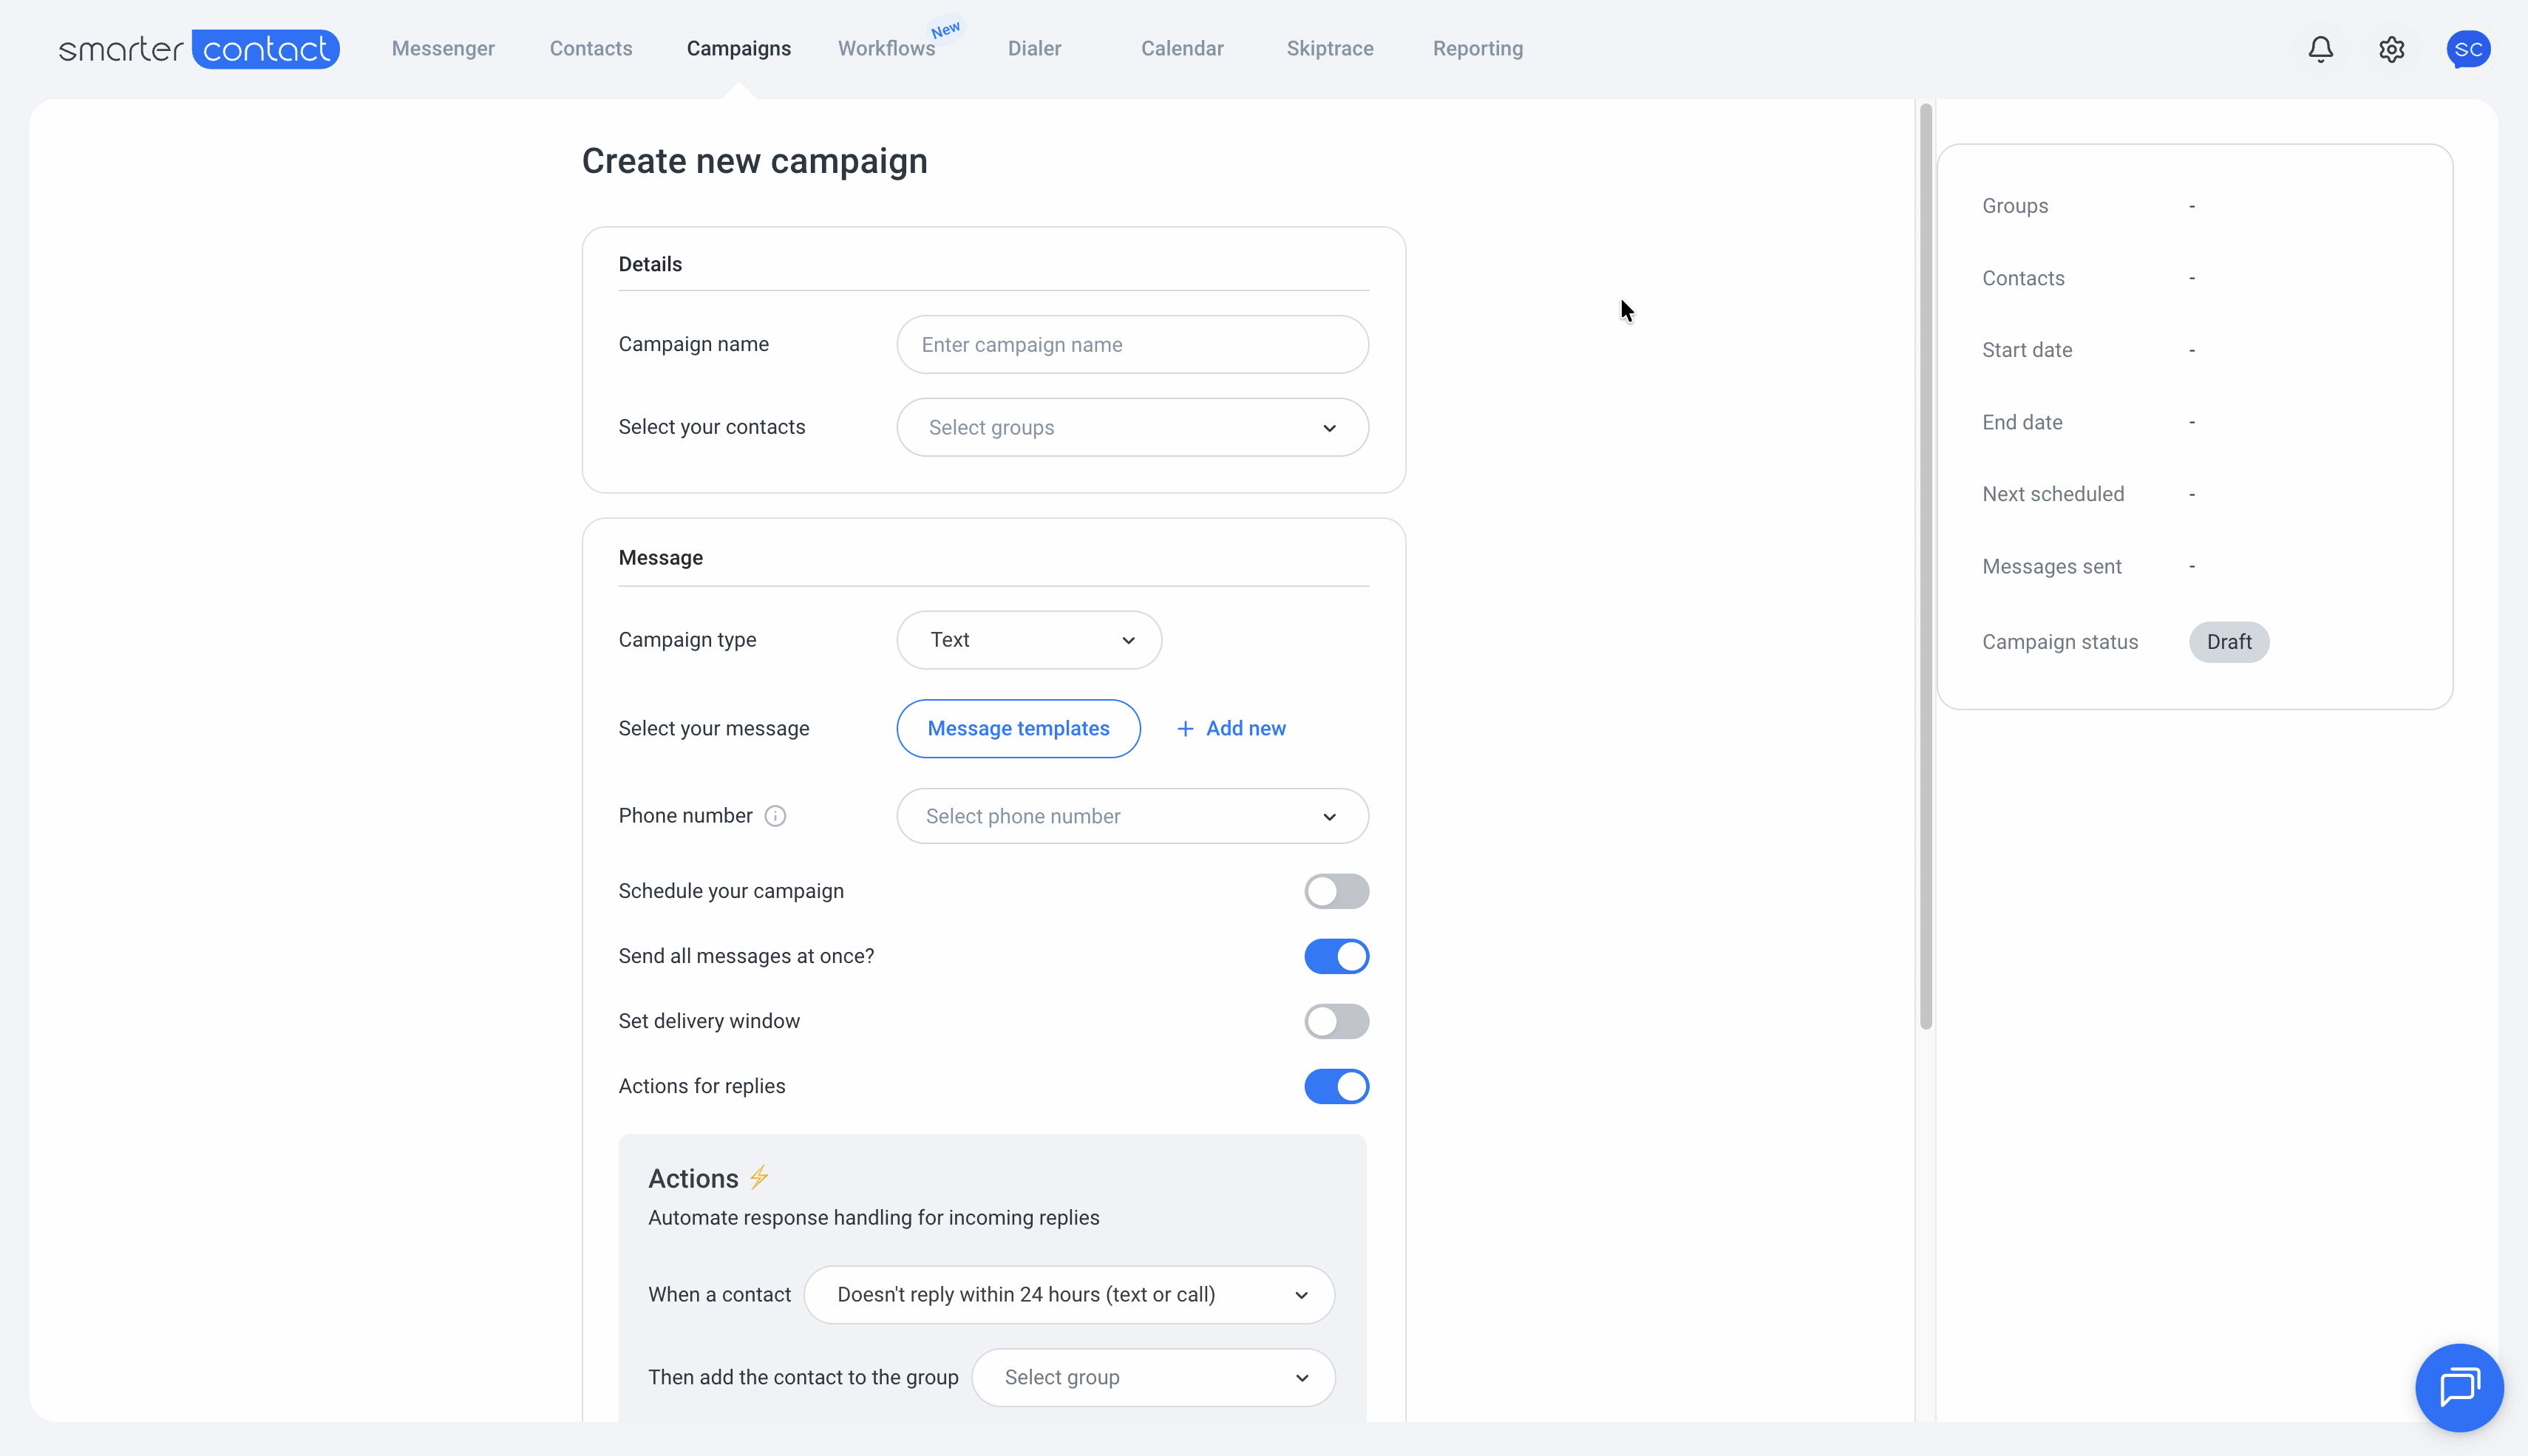Click the Select your message label
The image size is (2528, 1456).
click(714, 729)
